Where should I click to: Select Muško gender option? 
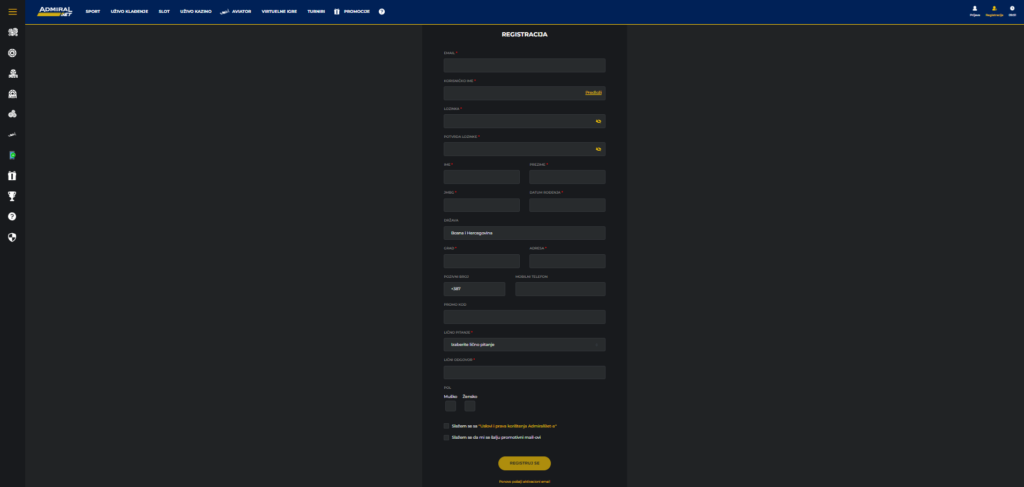451,406
